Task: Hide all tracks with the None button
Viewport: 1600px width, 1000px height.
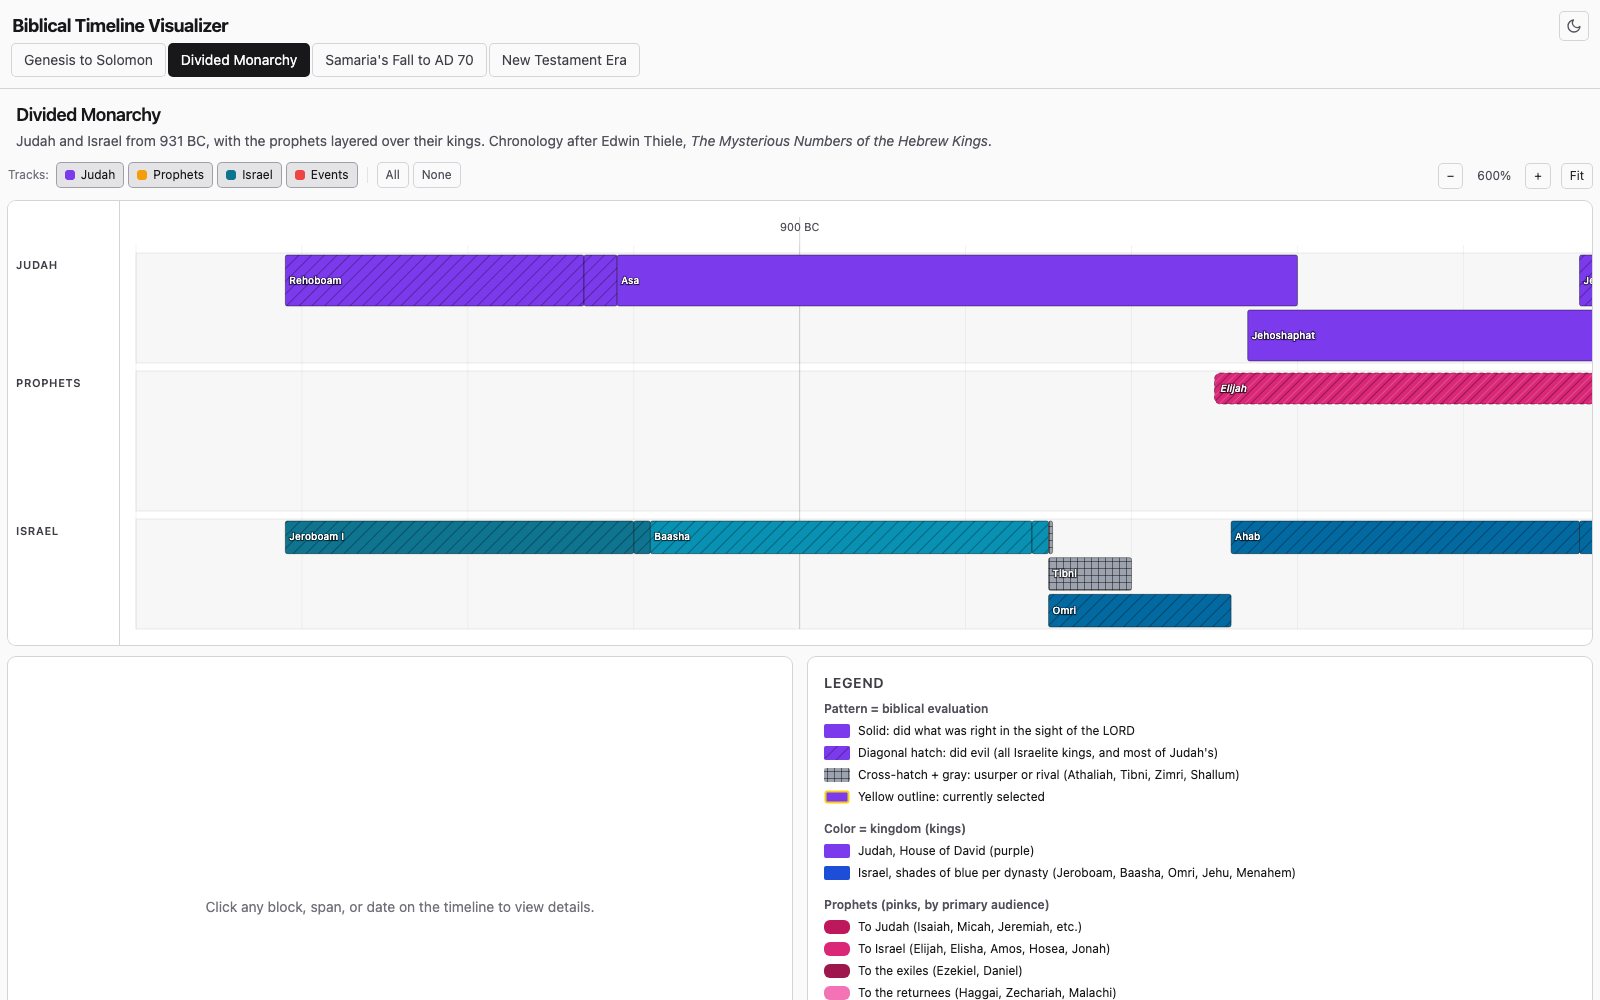Action: (x=437, y=175)
